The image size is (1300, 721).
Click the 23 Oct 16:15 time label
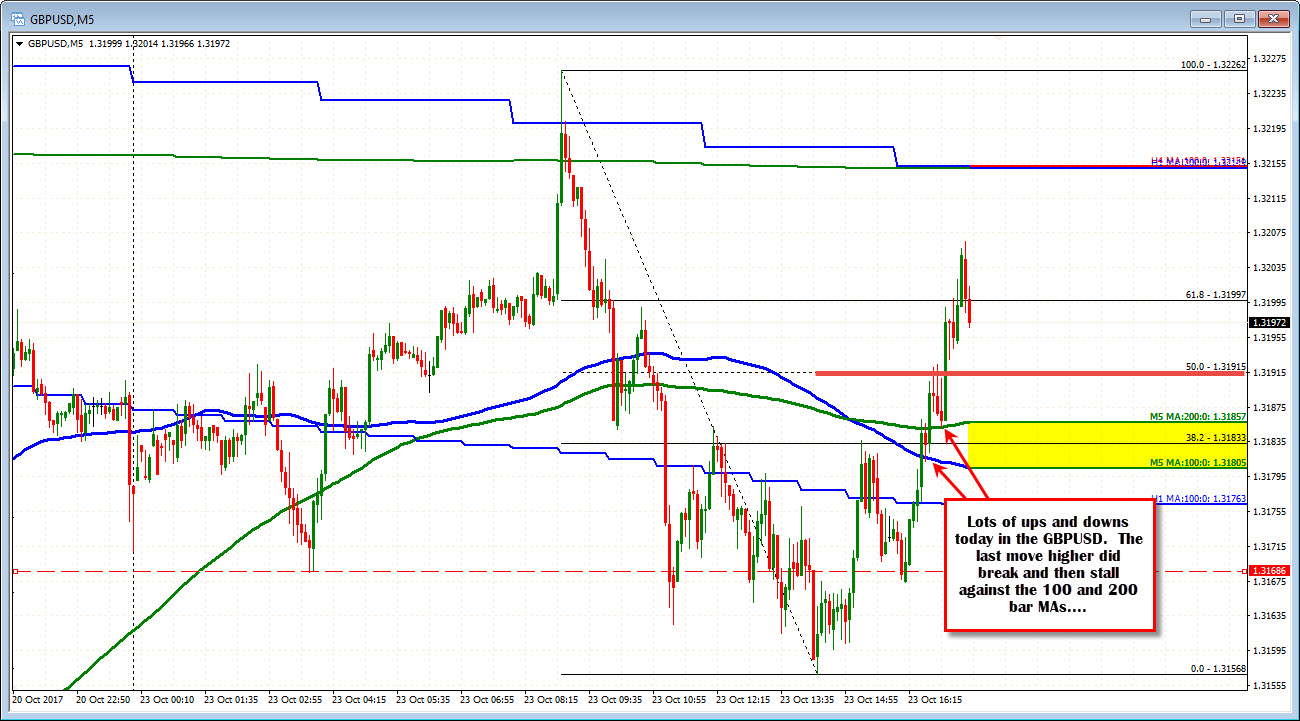pyautogui.click(x=936, y=700)
